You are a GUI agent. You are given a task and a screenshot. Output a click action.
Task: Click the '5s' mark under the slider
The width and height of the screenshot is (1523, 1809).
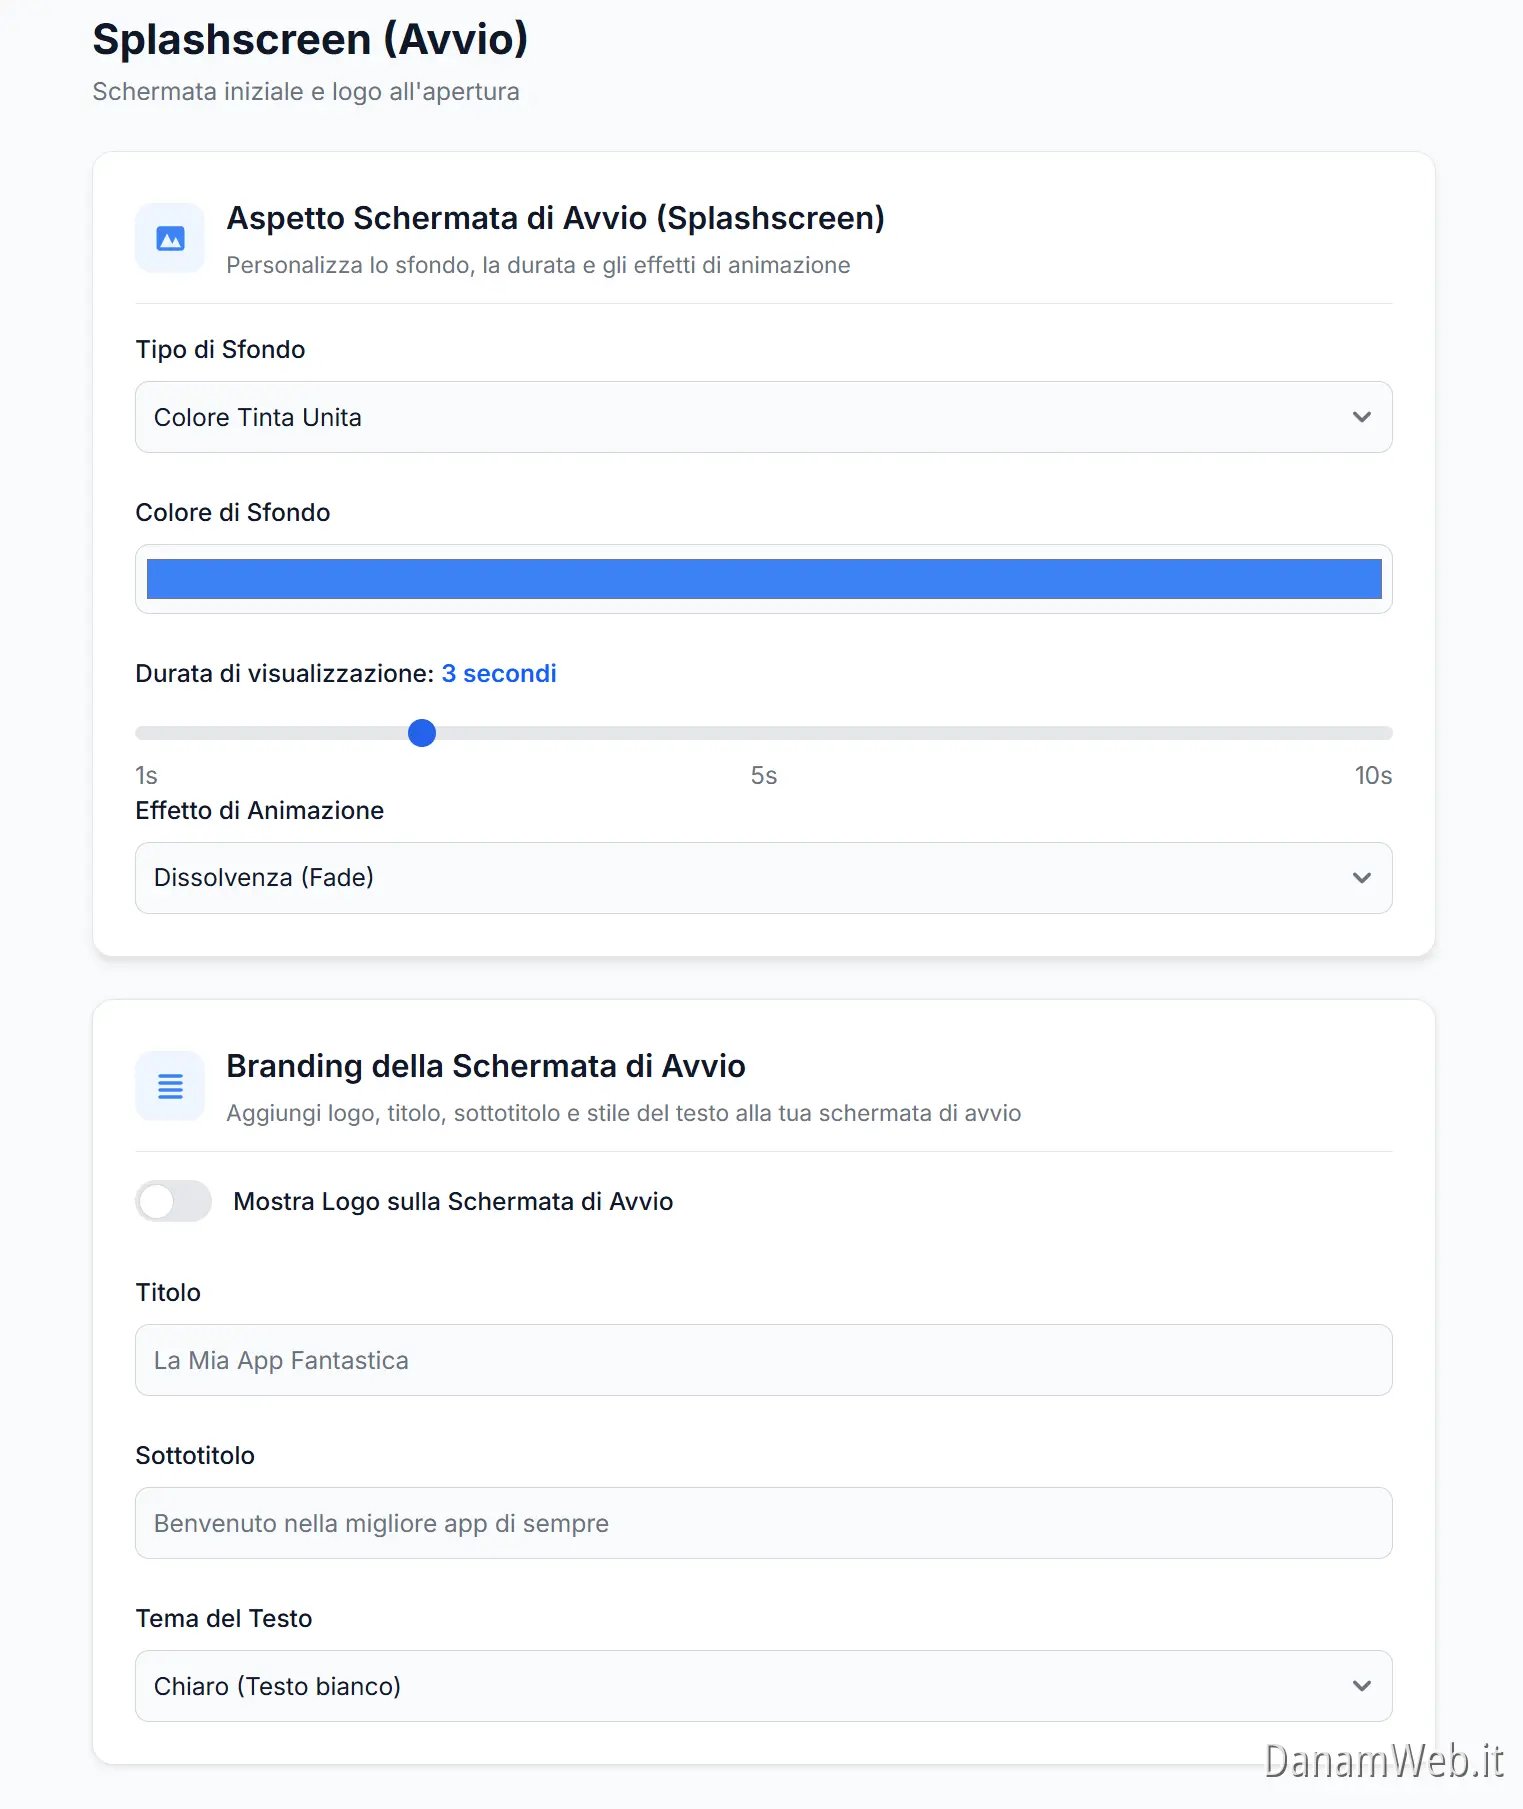(x=763, y=776)
